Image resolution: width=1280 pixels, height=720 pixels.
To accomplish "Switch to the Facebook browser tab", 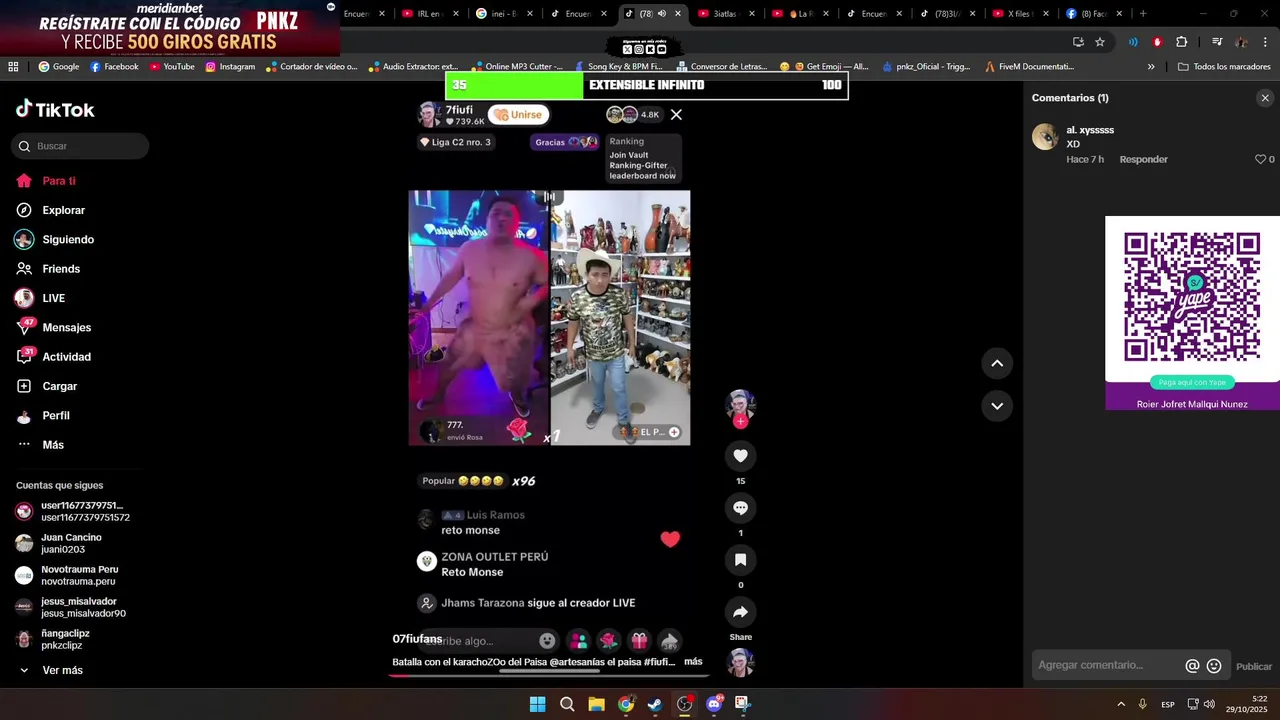I will (1093, 14).
